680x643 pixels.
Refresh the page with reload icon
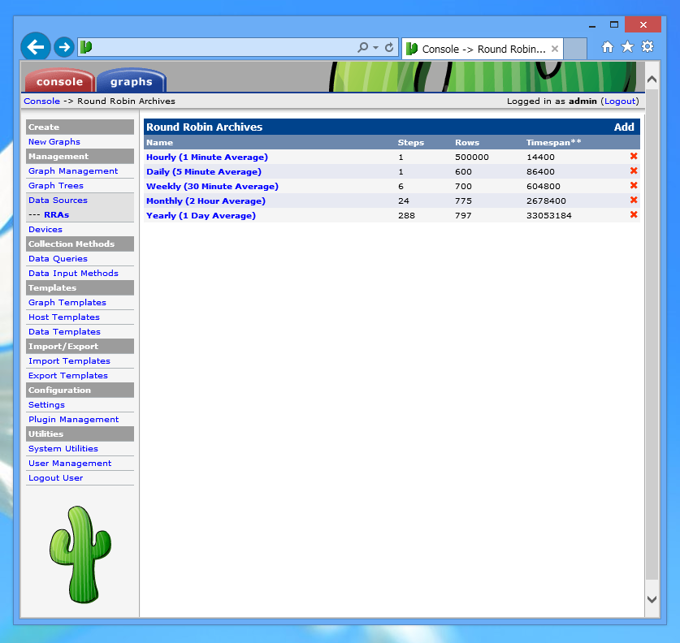tap(389, 47)
